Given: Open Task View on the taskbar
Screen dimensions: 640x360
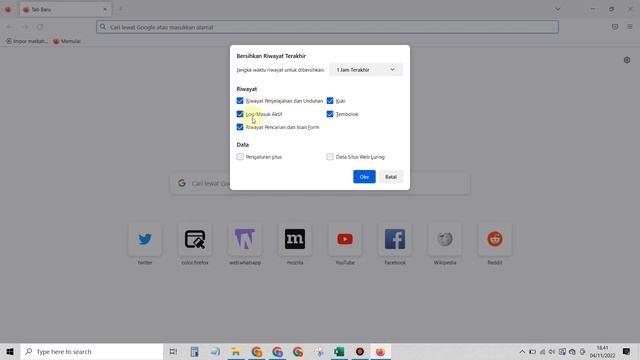Looking at the screenshot, I should 173,351.
